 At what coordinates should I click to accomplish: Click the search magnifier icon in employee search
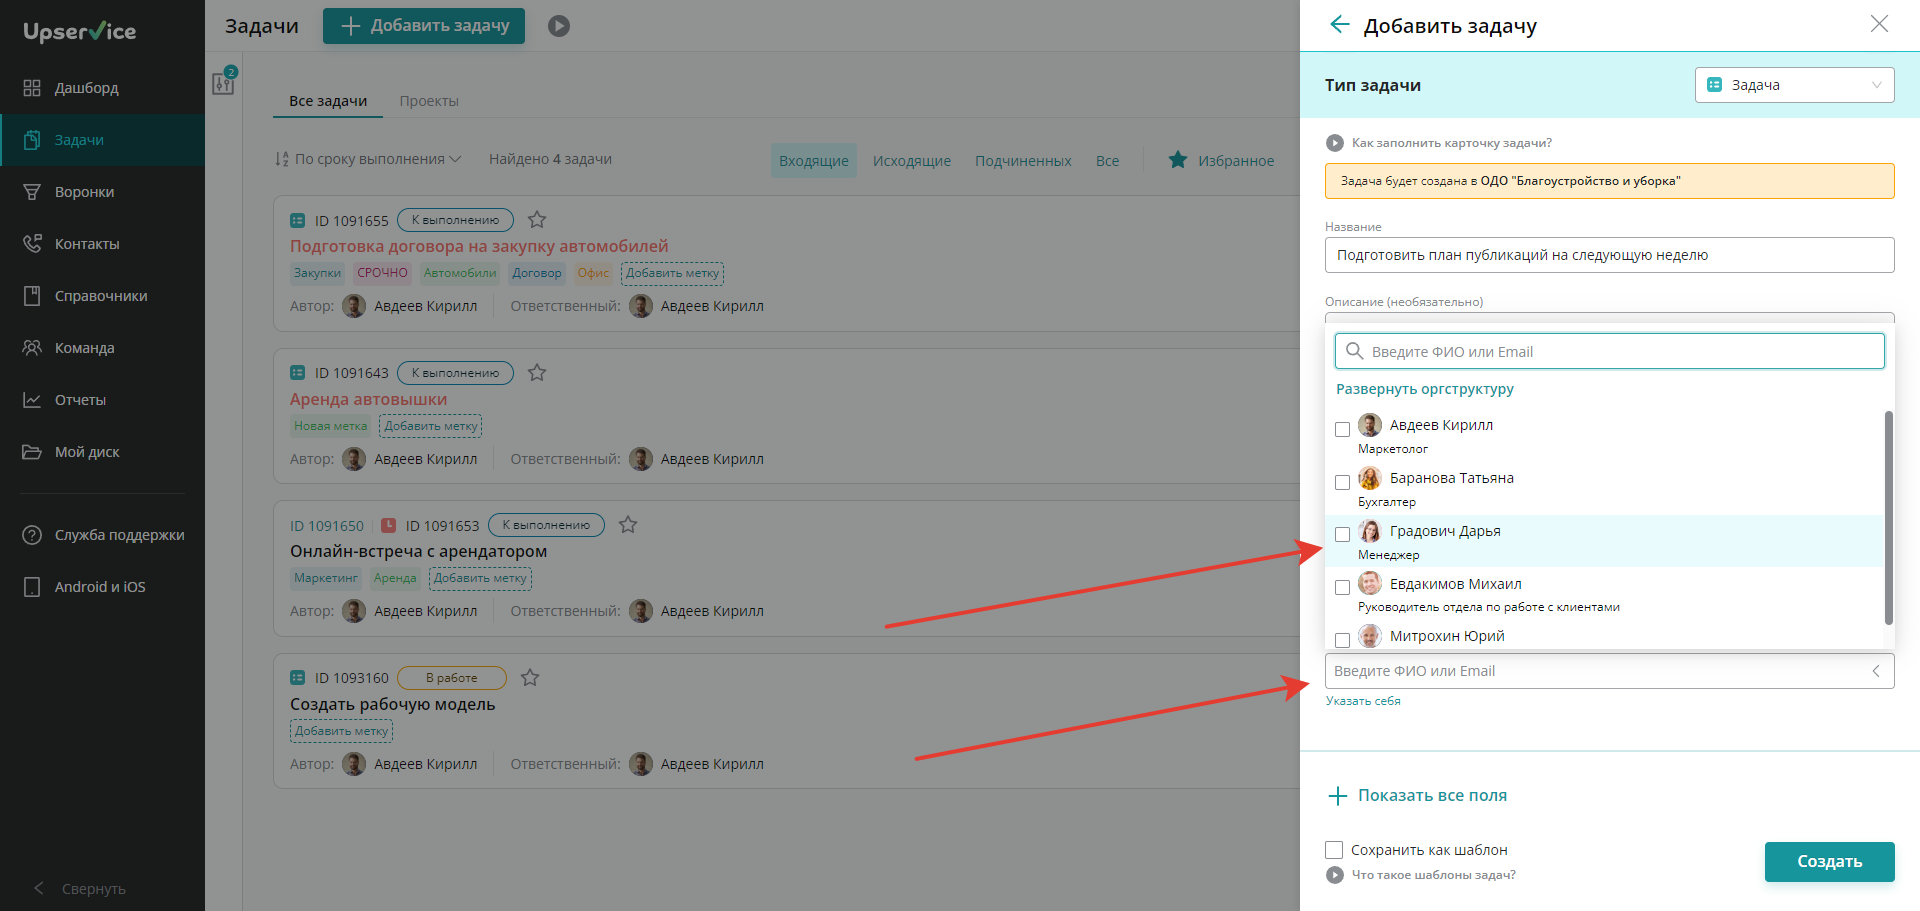tap(1354, 351)
